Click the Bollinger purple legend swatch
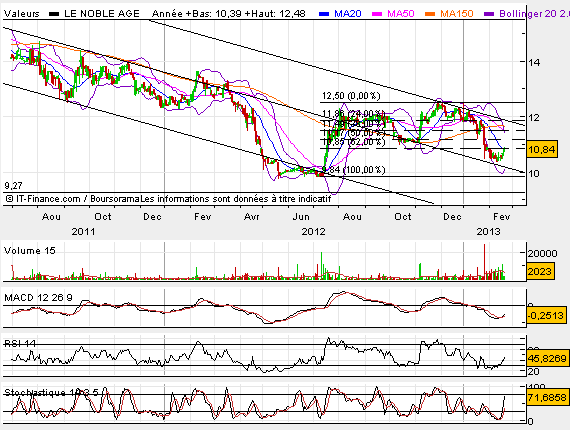 pyautogui.click(x=489, y=14)
